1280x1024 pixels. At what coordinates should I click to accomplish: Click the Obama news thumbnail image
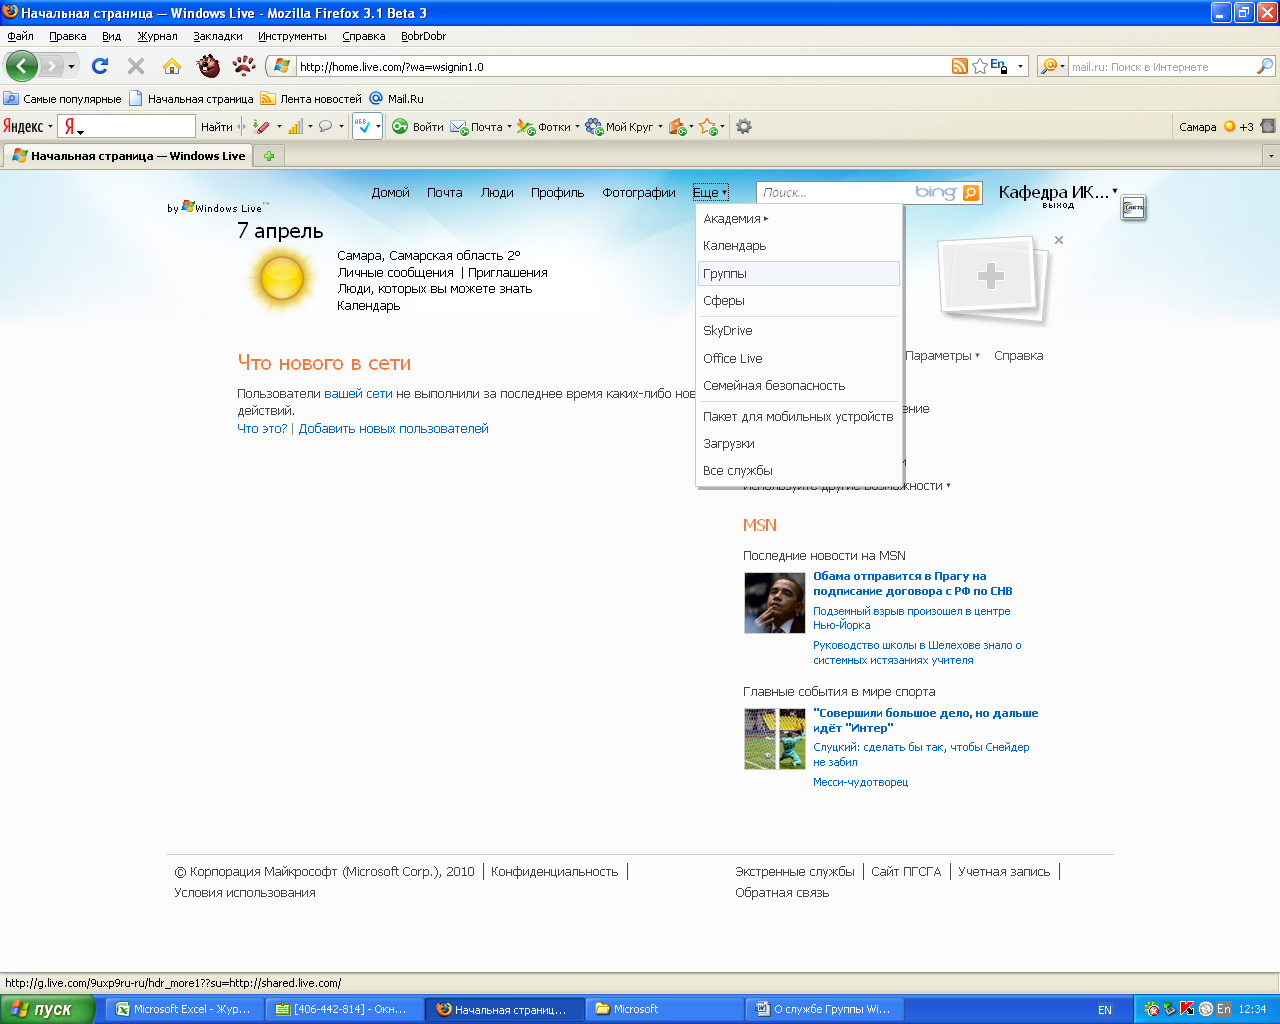click(x=774, y=603)
